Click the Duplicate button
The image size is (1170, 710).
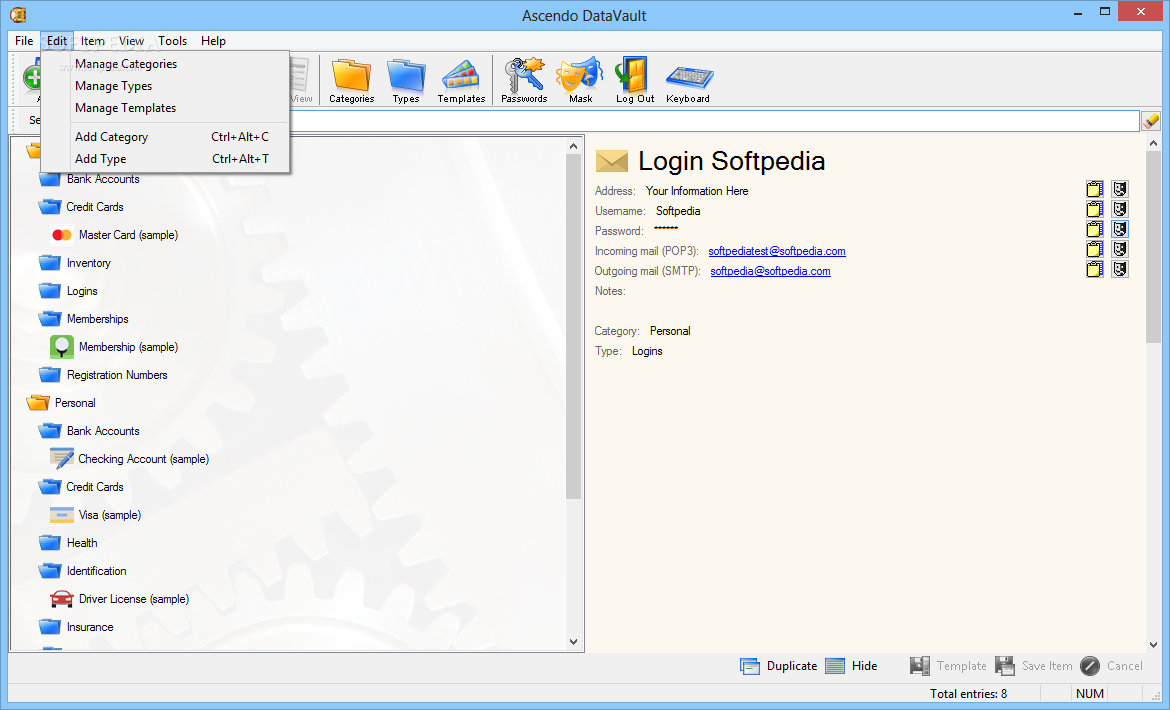(x=778, y=666)
